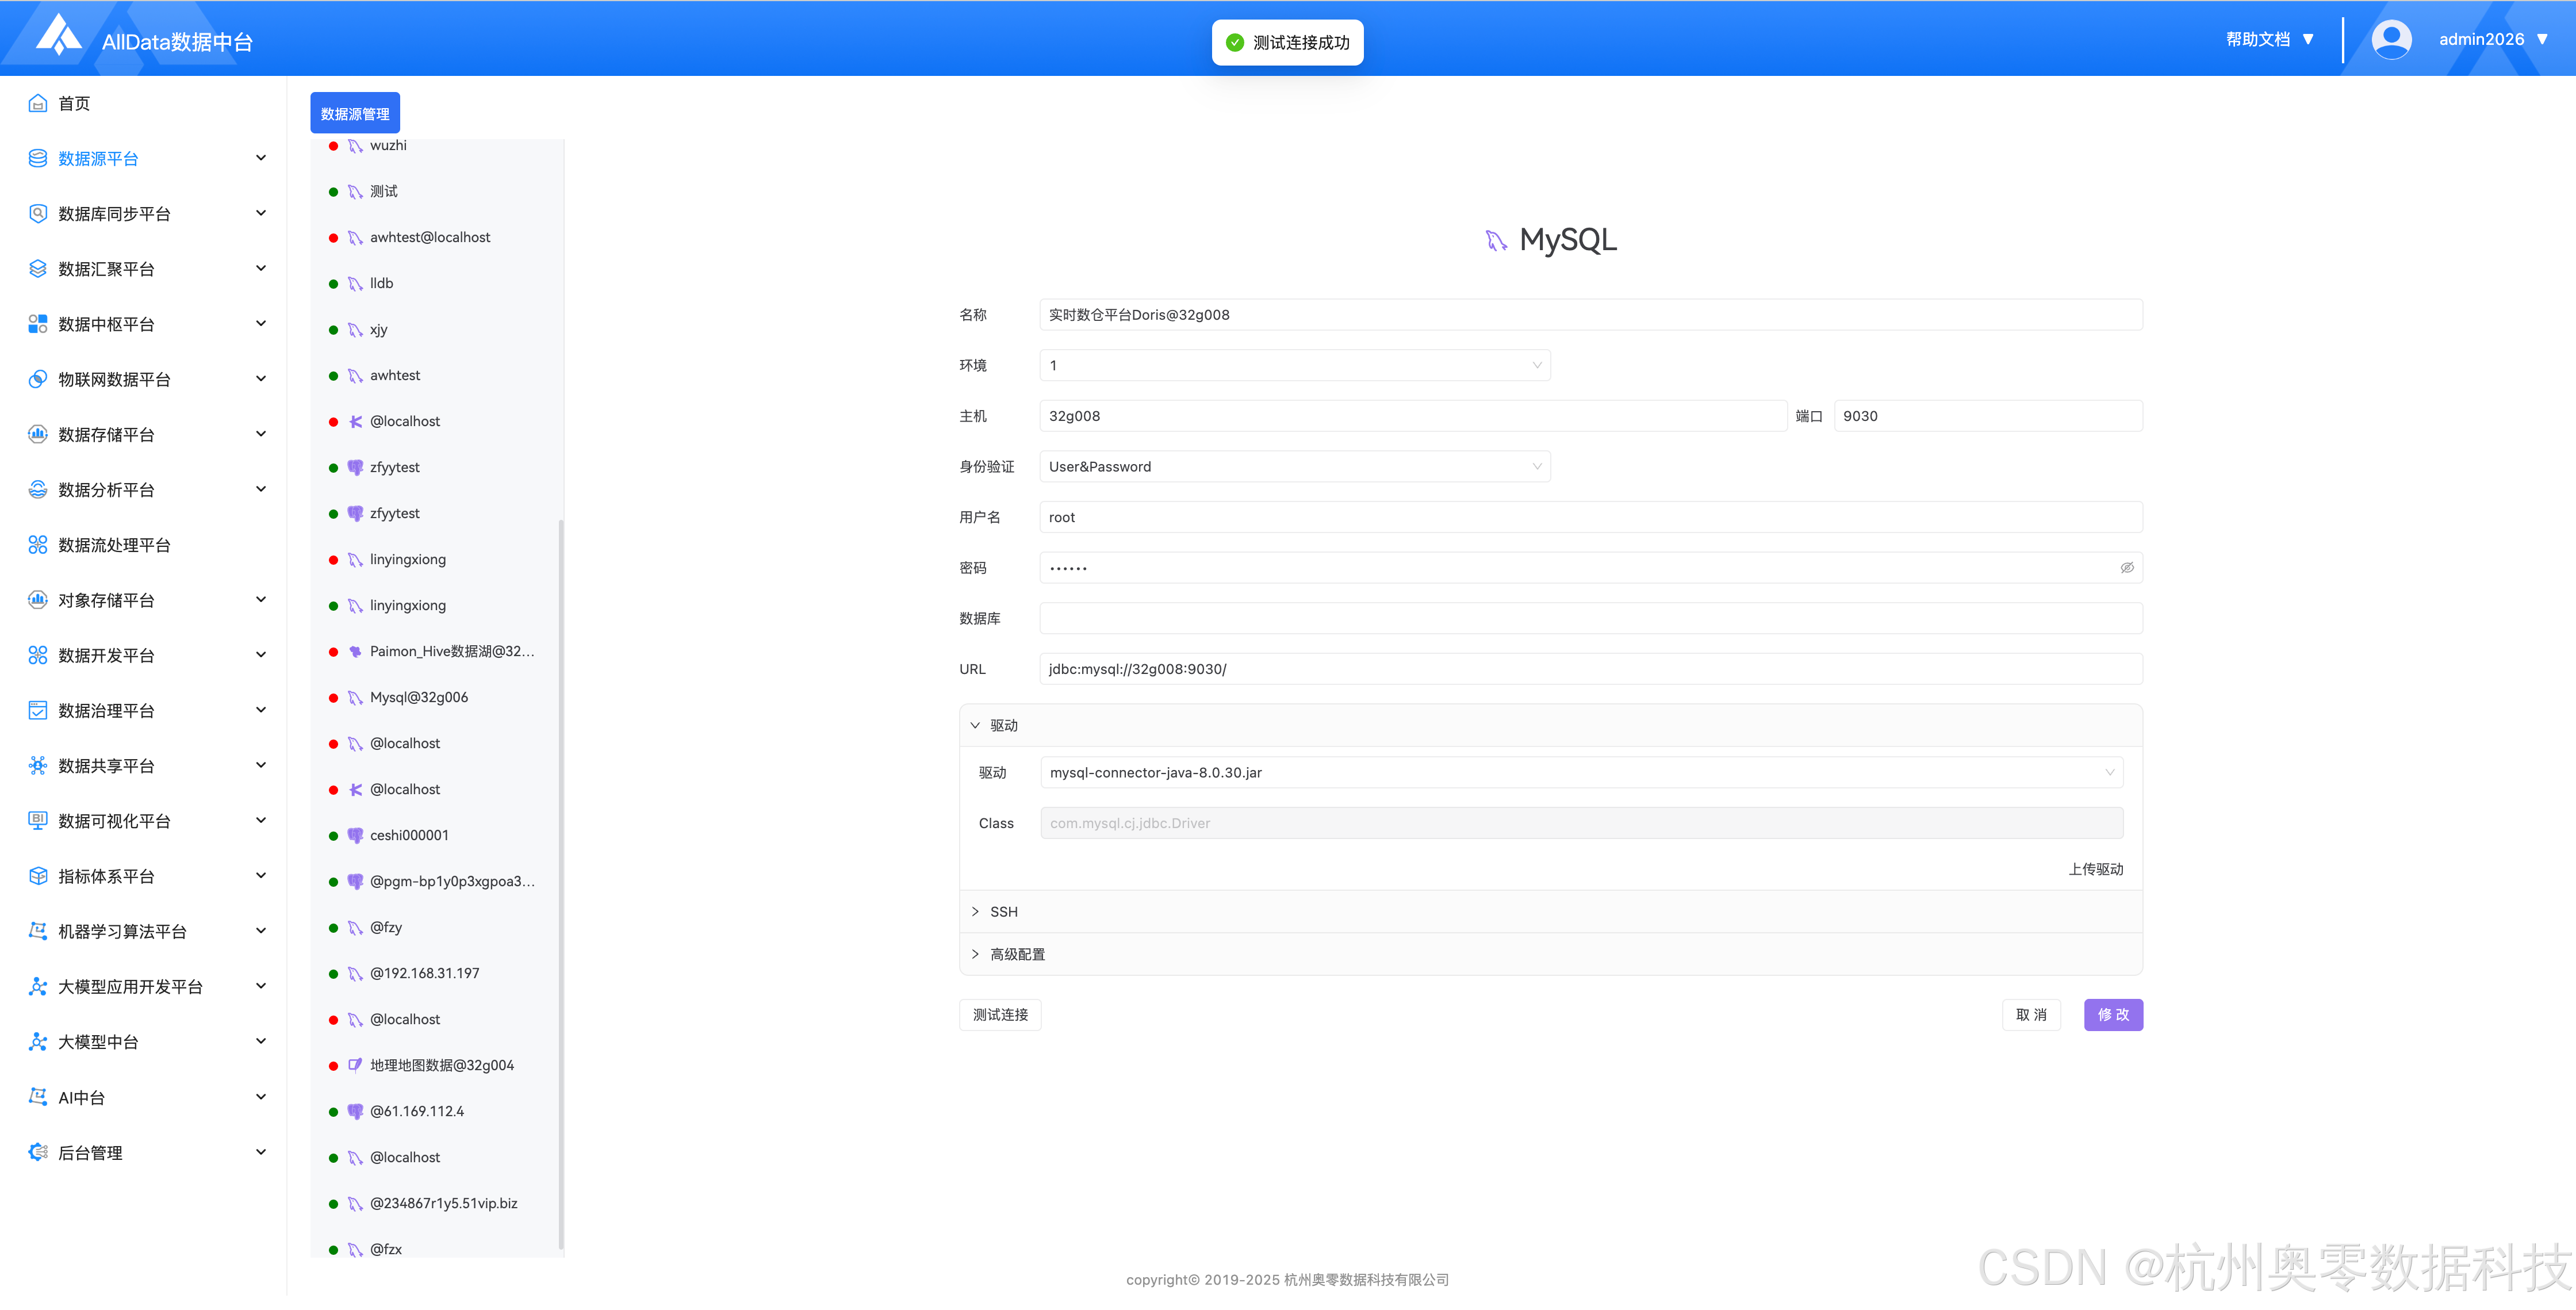Viewport: 2576px width, 1310px height.
Task: Click the home icon beside 首页
Action: click(x=38, y=103)
